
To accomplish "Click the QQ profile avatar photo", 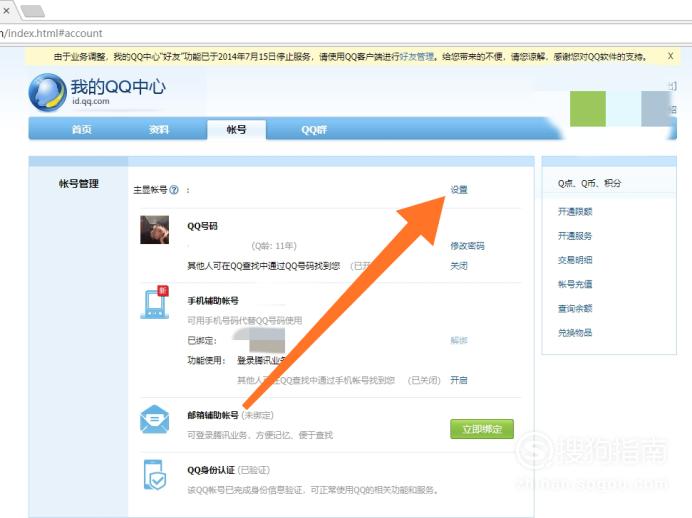I will (154, 229).
